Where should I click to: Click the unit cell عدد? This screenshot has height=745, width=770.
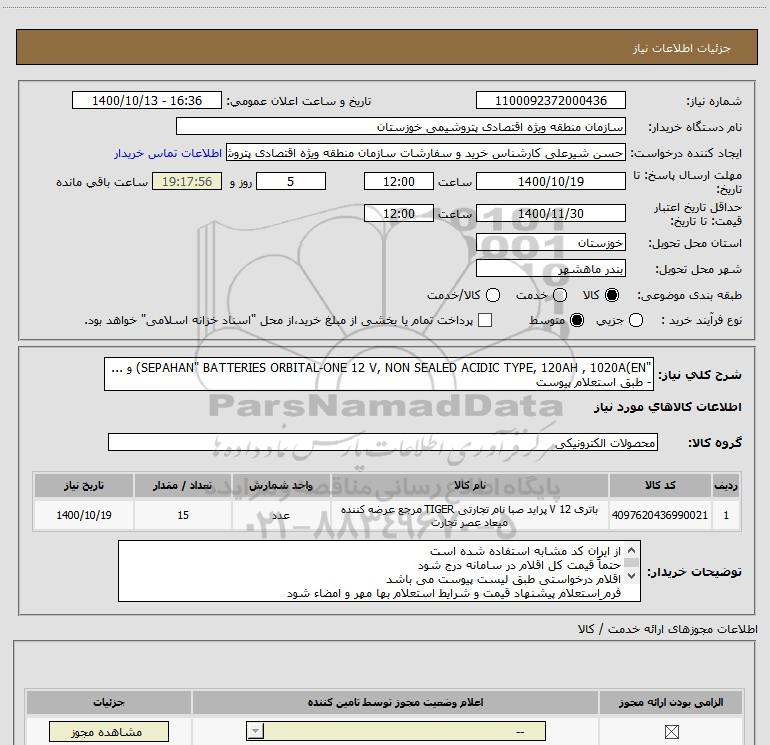[x=281, y=515]
